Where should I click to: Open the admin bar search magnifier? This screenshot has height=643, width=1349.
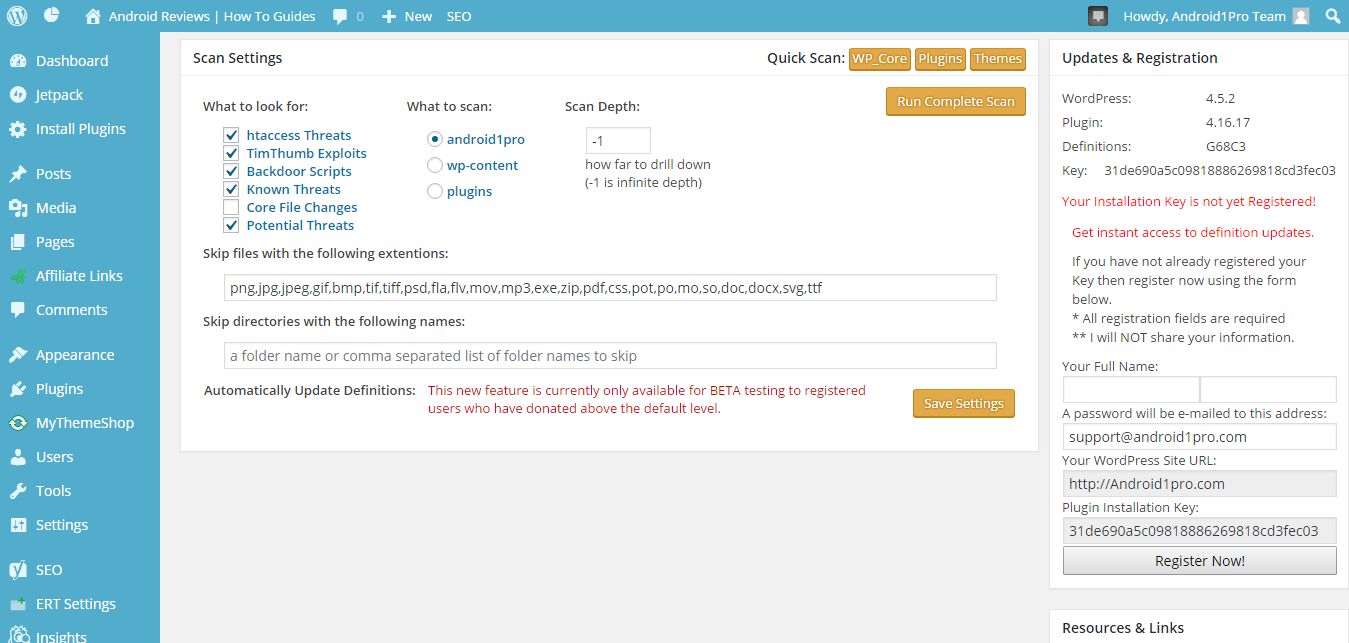[1332, 16]
